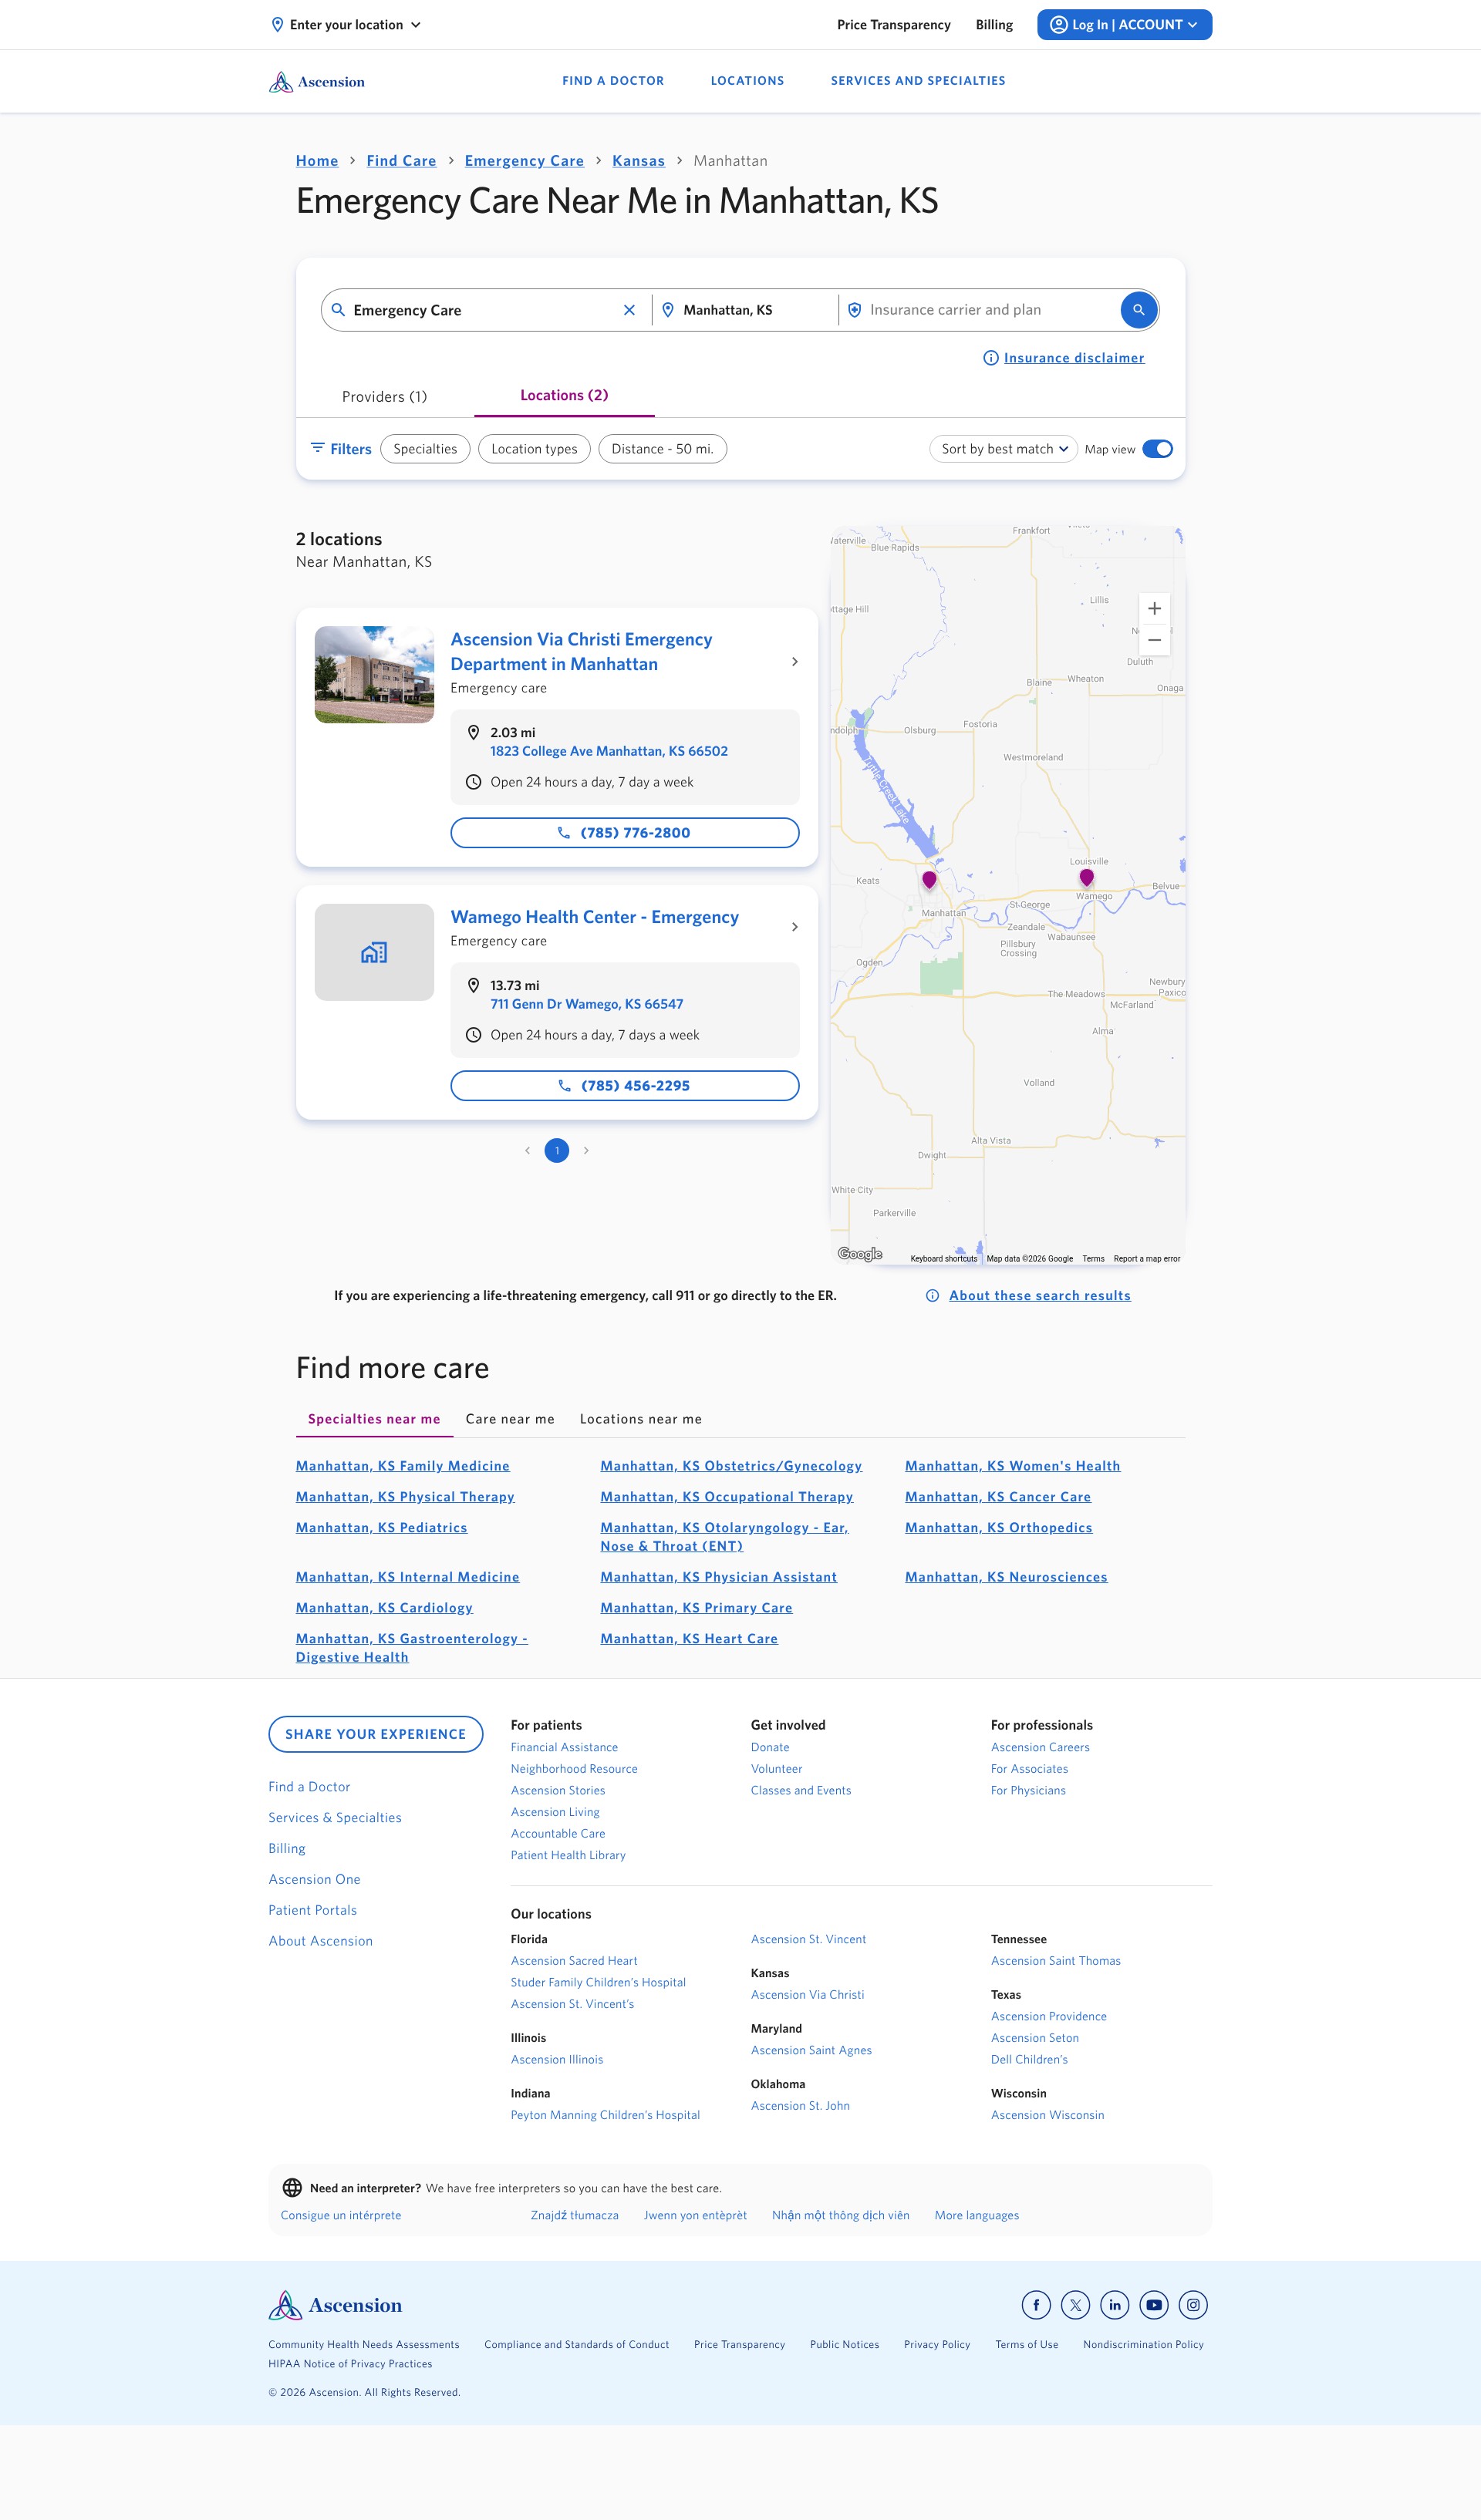Open LOCATIONS in main navigation
1481x2520 pixels.
pyautogui.click(x=747, y=81)
